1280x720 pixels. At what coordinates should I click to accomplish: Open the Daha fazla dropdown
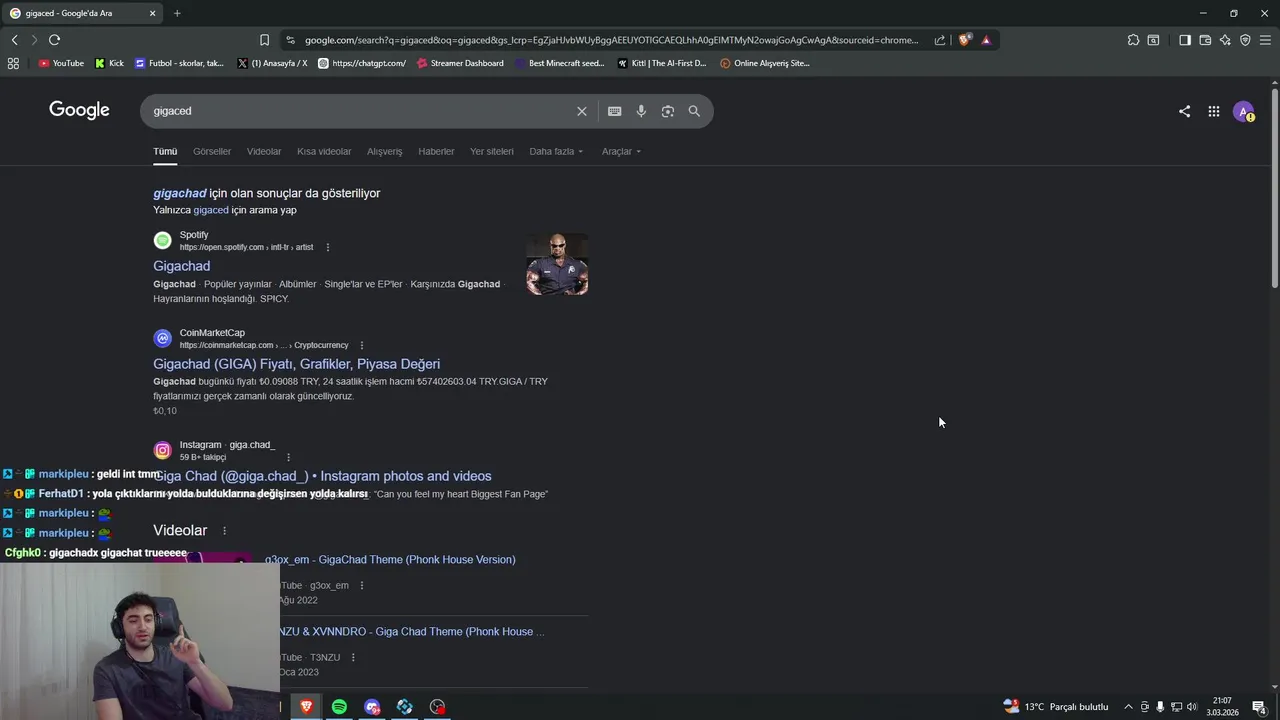pos(556,151)
